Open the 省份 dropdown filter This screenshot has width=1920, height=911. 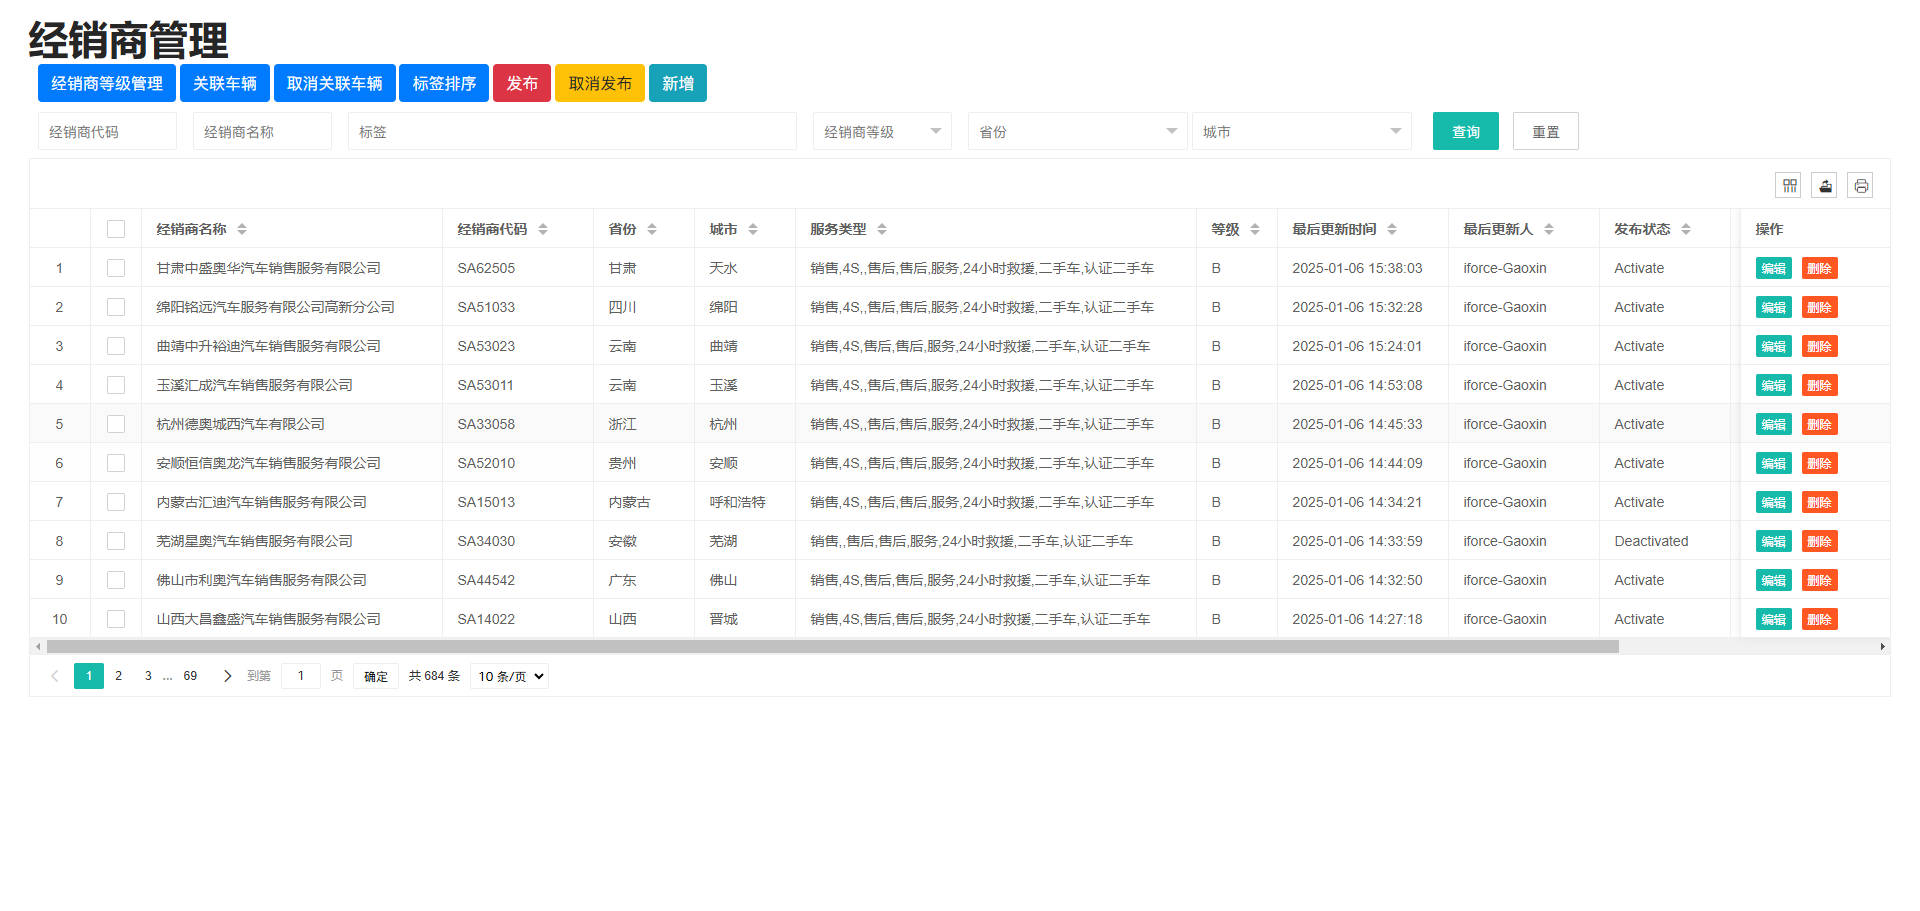click(1076, 132)
